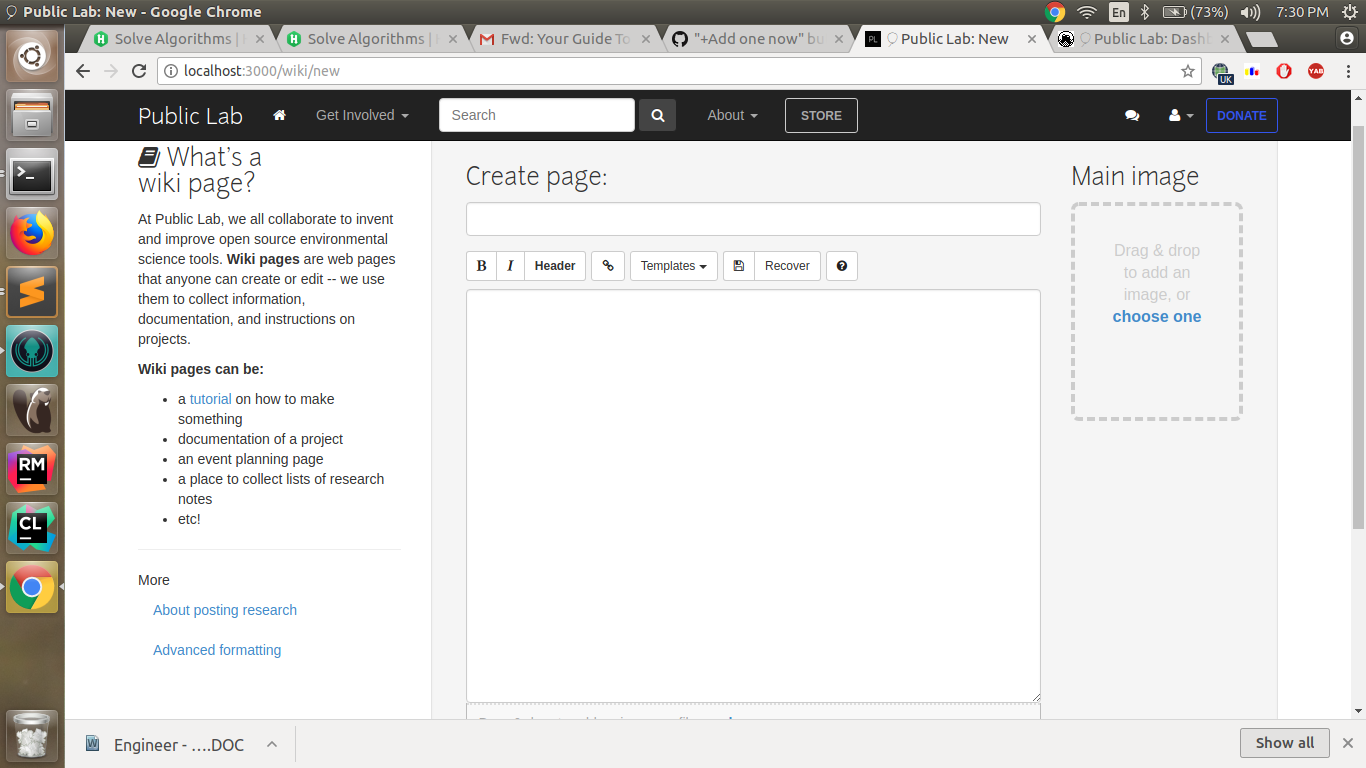Viewport: 1366px width, 768px height.
Task: Open Ubuntu dash search launcher
Action: coord(32,57)
